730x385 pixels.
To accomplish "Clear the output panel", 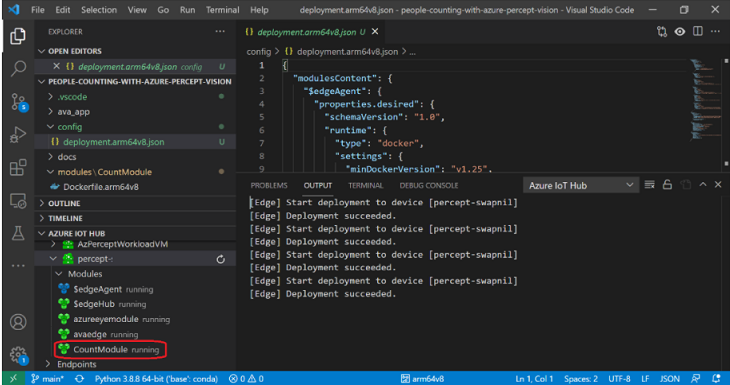I will [x=649, y=185].
